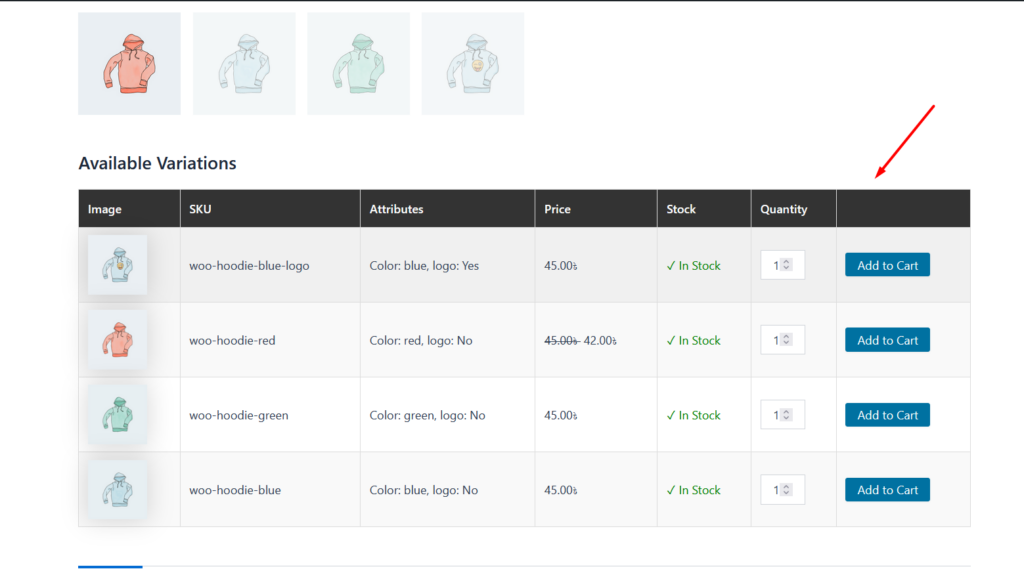The height and width of the screenshot is (571, 1024).
Task: Select the logo hoodie gallery thumbnail
Action: [x=472, y=64]
